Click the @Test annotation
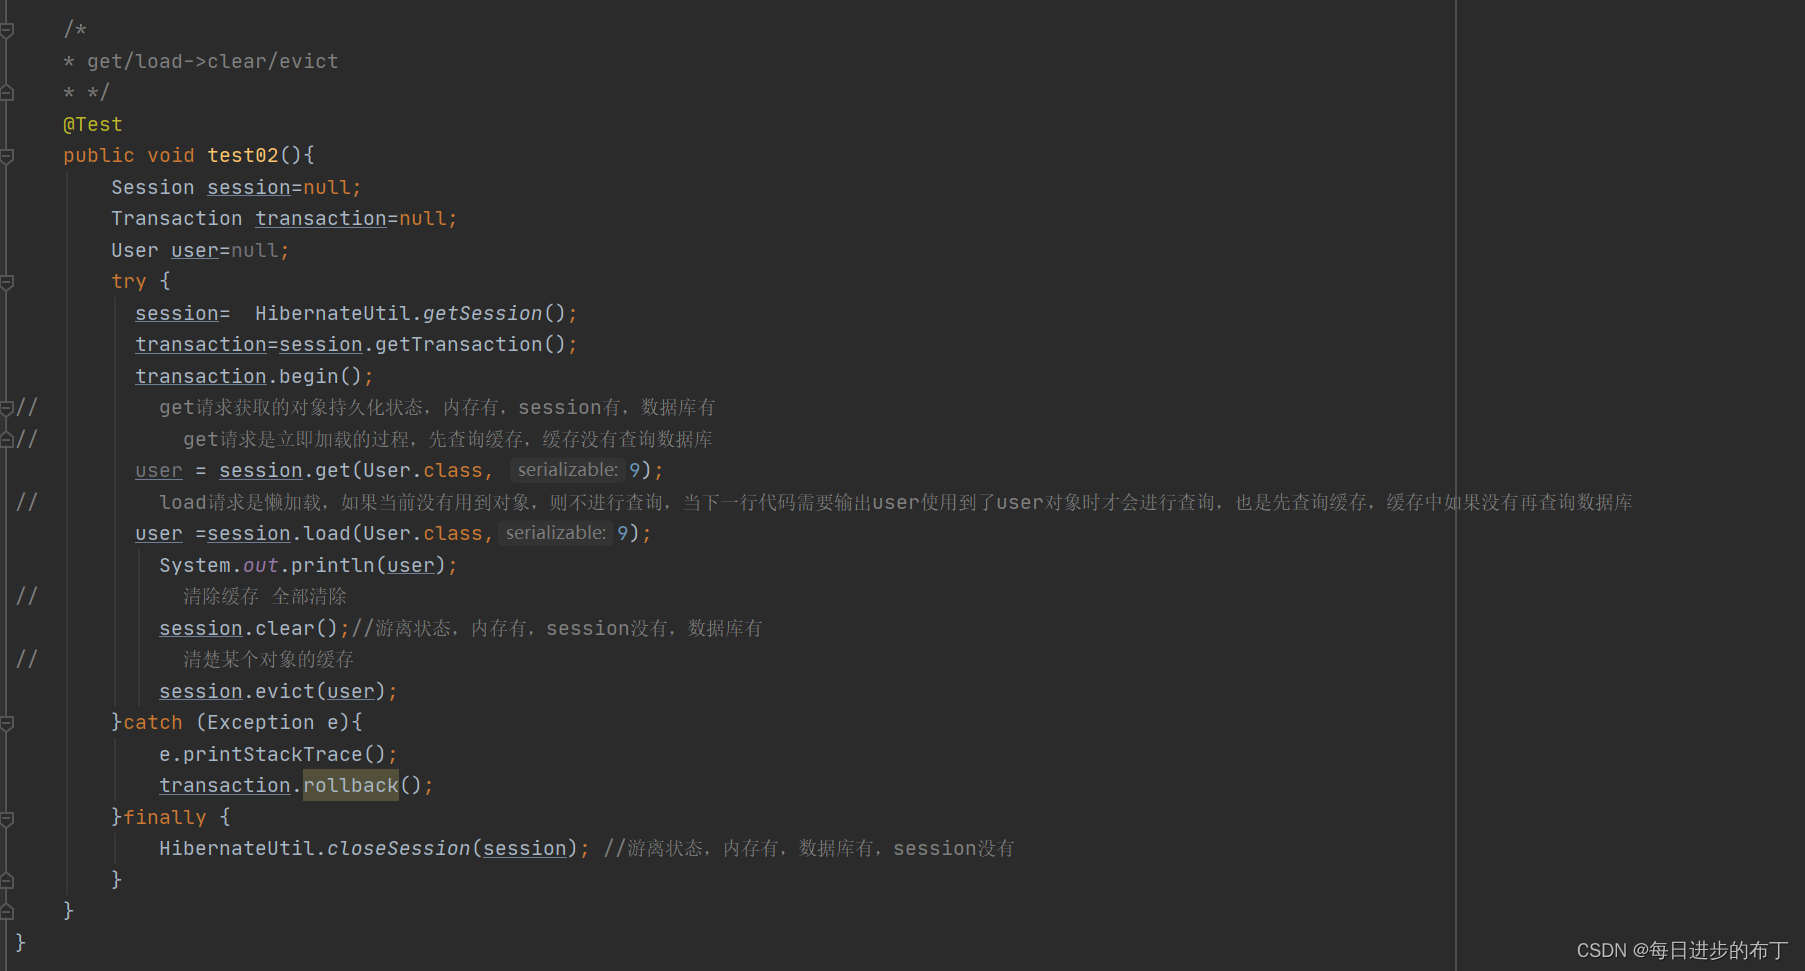1805x971 pixels. coord(93,124)
